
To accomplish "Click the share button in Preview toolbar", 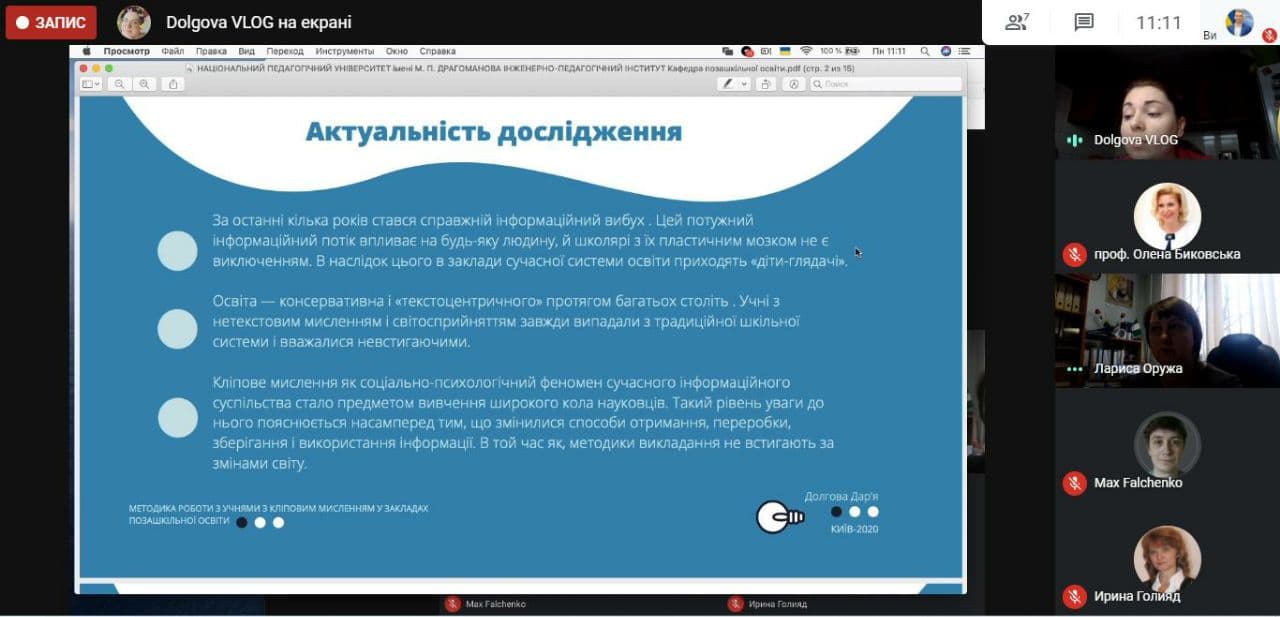I will click(173, 84).
